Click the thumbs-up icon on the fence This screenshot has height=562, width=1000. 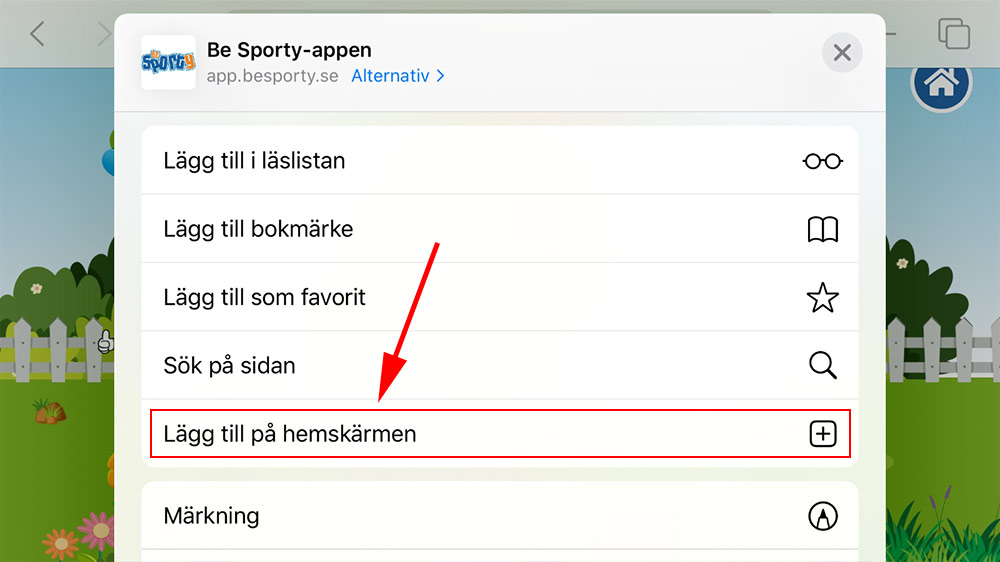pos(104,343)
